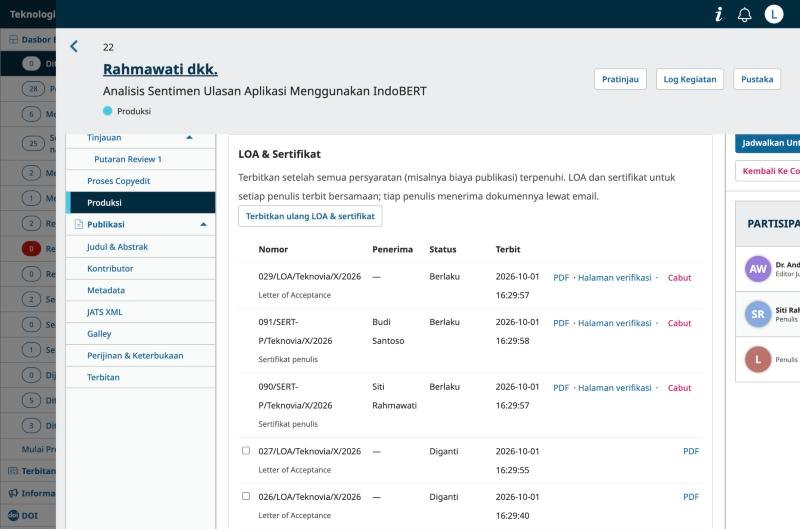
Task: Open Halaman verifikasi for Siti Rahmawati
Action: click(614, 388)
